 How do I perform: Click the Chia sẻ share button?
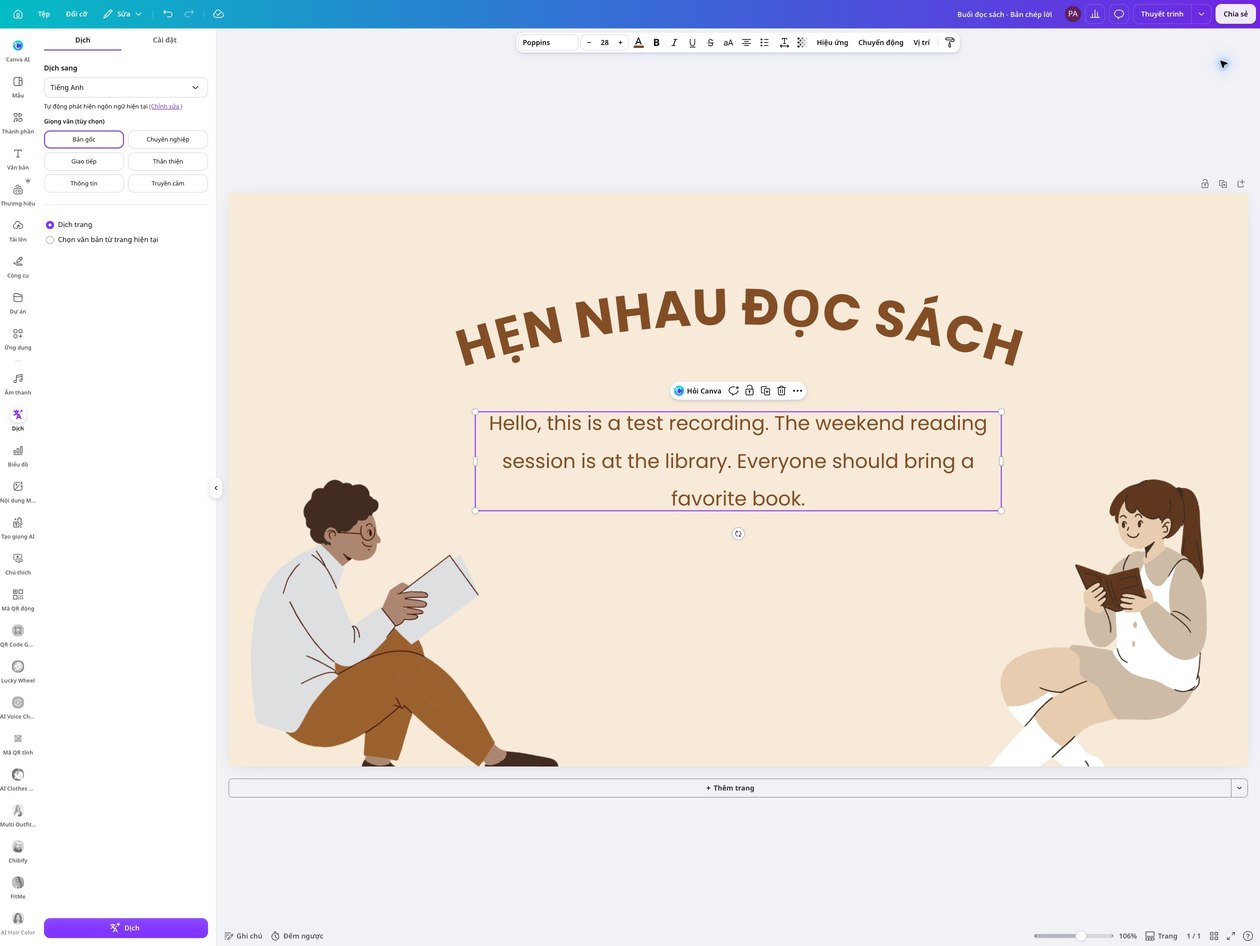1235,14
